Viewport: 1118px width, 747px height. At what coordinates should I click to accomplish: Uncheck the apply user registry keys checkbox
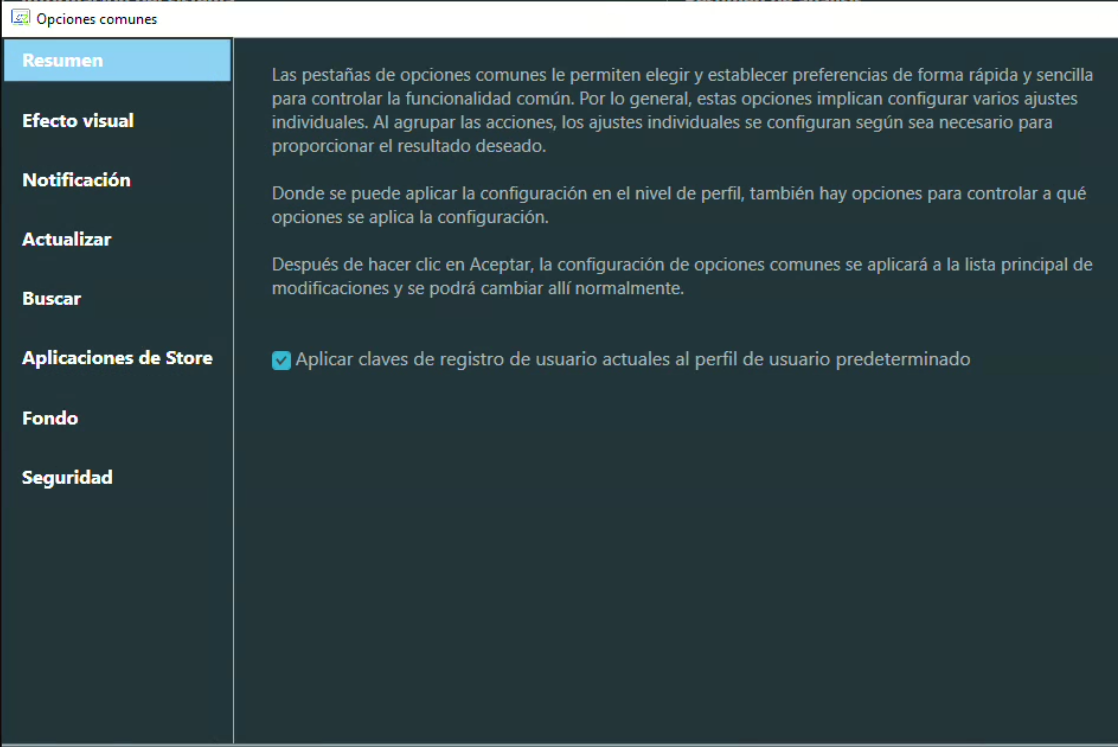coord(281,360)
